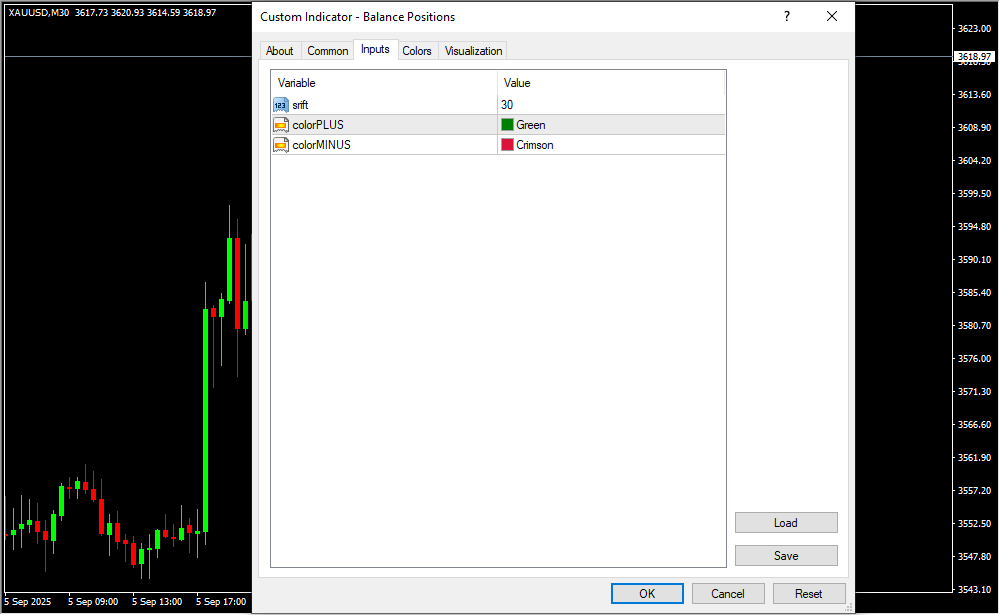Click the Crimson color swatch for colorMINUS
The height and width of the screenshot is (615, 1000).
pos(507,145)
